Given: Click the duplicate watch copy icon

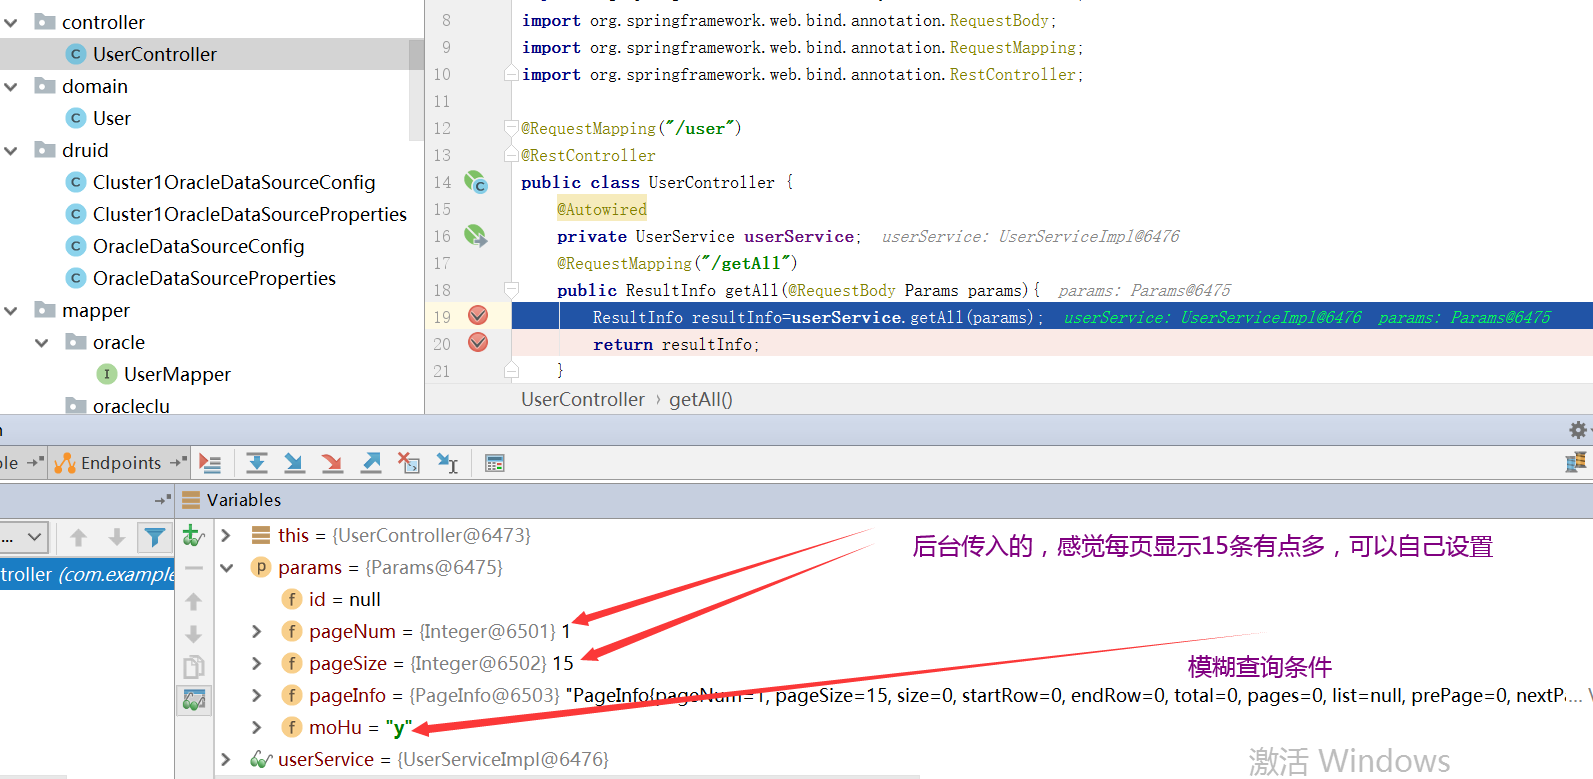Looking at the screenshot, I should (x=194, y=667).
